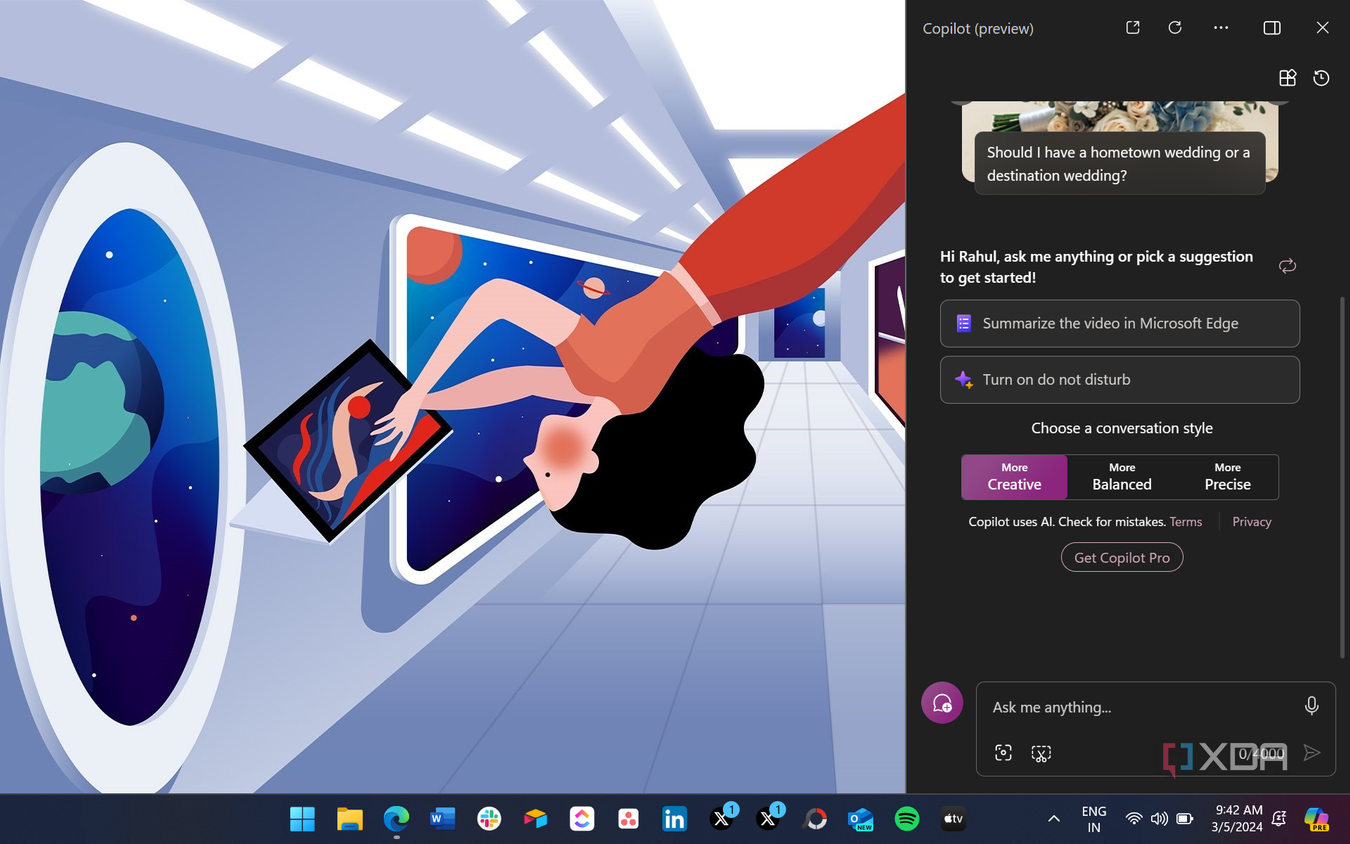Refresh suggestions with the circular arrows icon
Image resolution: width=1350 pixels, height=844 pixels.
tap(1287, 266)
